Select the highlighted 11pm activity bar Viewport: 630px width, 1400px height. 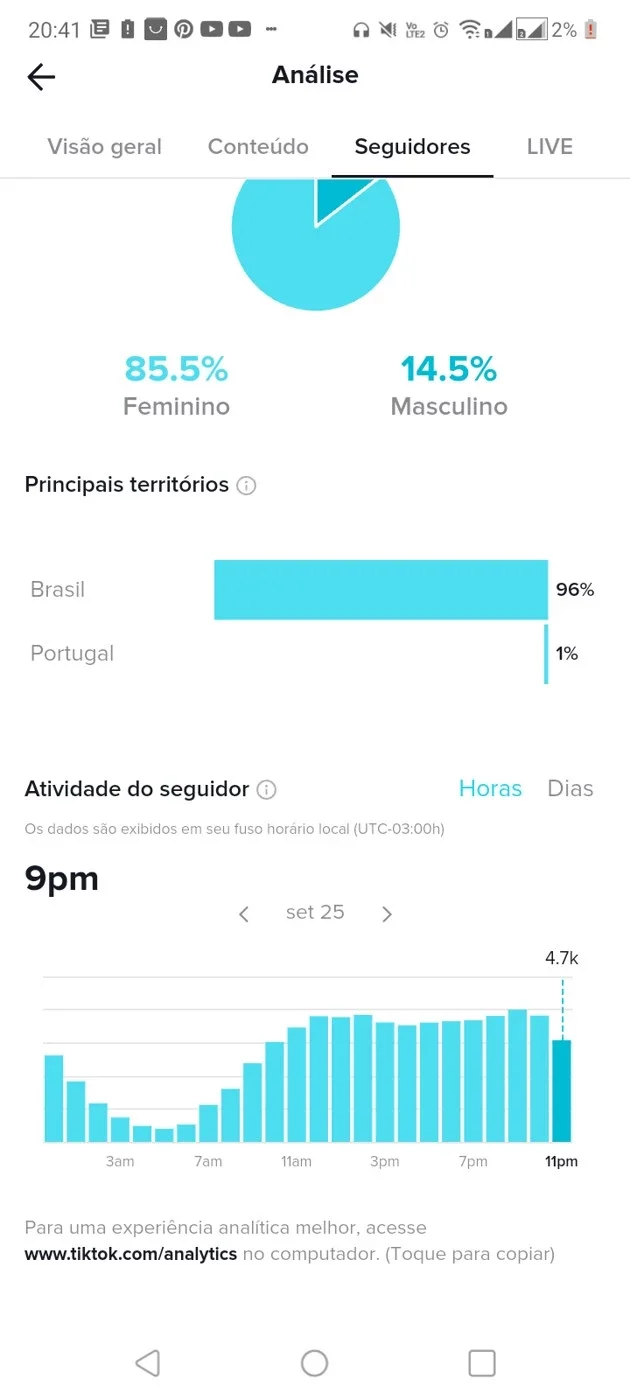(x=561, y=1091)
